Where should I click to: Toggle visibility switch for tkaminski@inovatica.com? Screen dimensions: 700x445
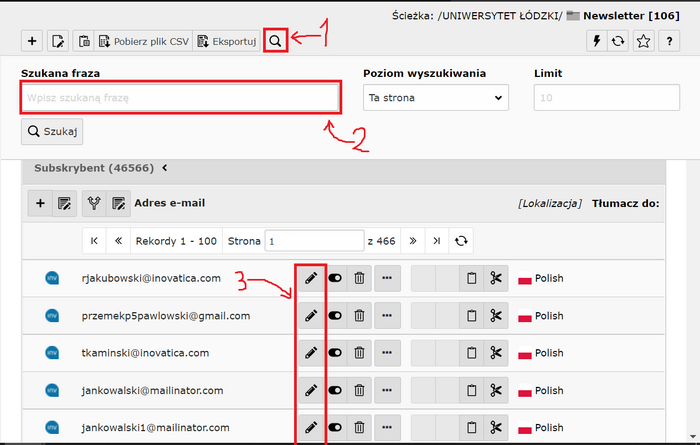tap(335, 353)
